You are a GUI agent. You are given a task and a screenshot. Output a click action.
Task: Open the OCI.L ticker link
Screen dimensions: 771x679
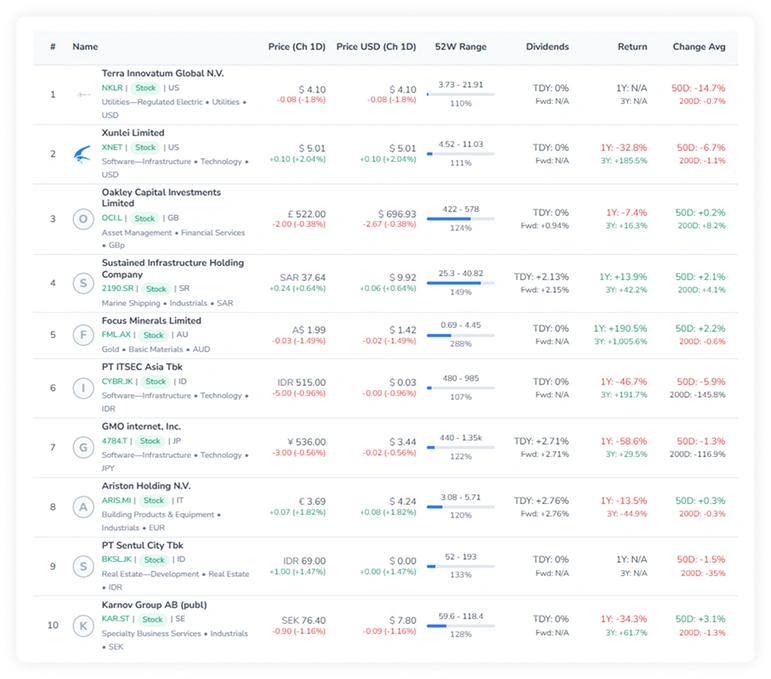coord(112,218)
